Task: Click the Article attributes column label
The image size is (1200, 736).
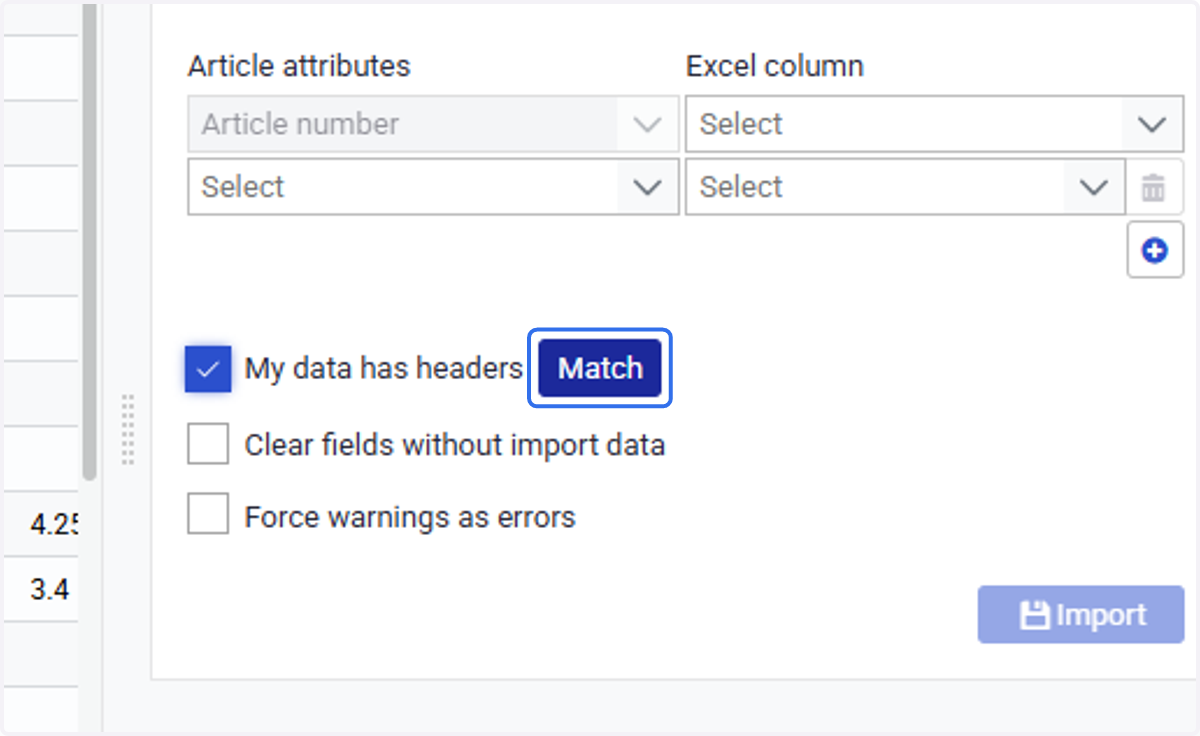Action: tap(299, 66)
